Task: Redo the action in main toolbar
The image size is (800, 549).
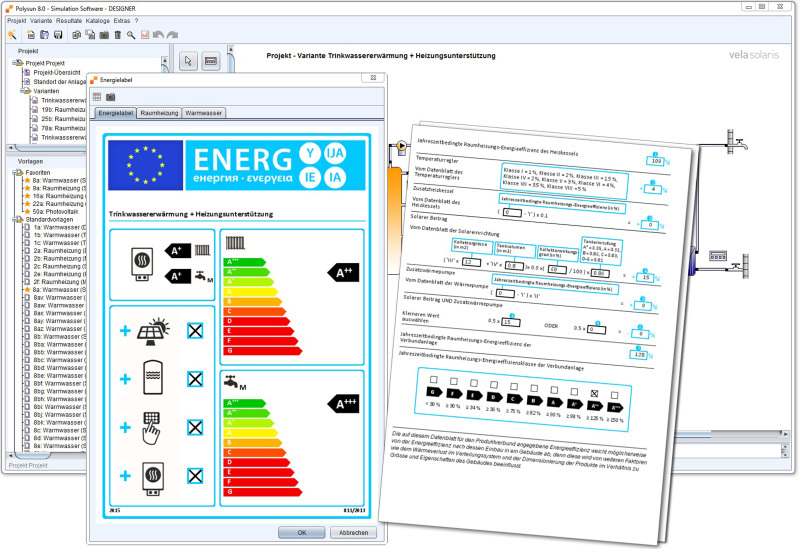Action: coord(172,35)
